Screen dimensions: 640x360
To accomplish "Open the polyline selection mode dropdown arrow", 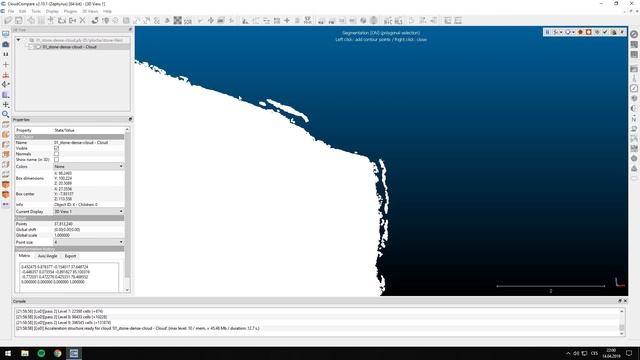I will (x=561, y=32).
